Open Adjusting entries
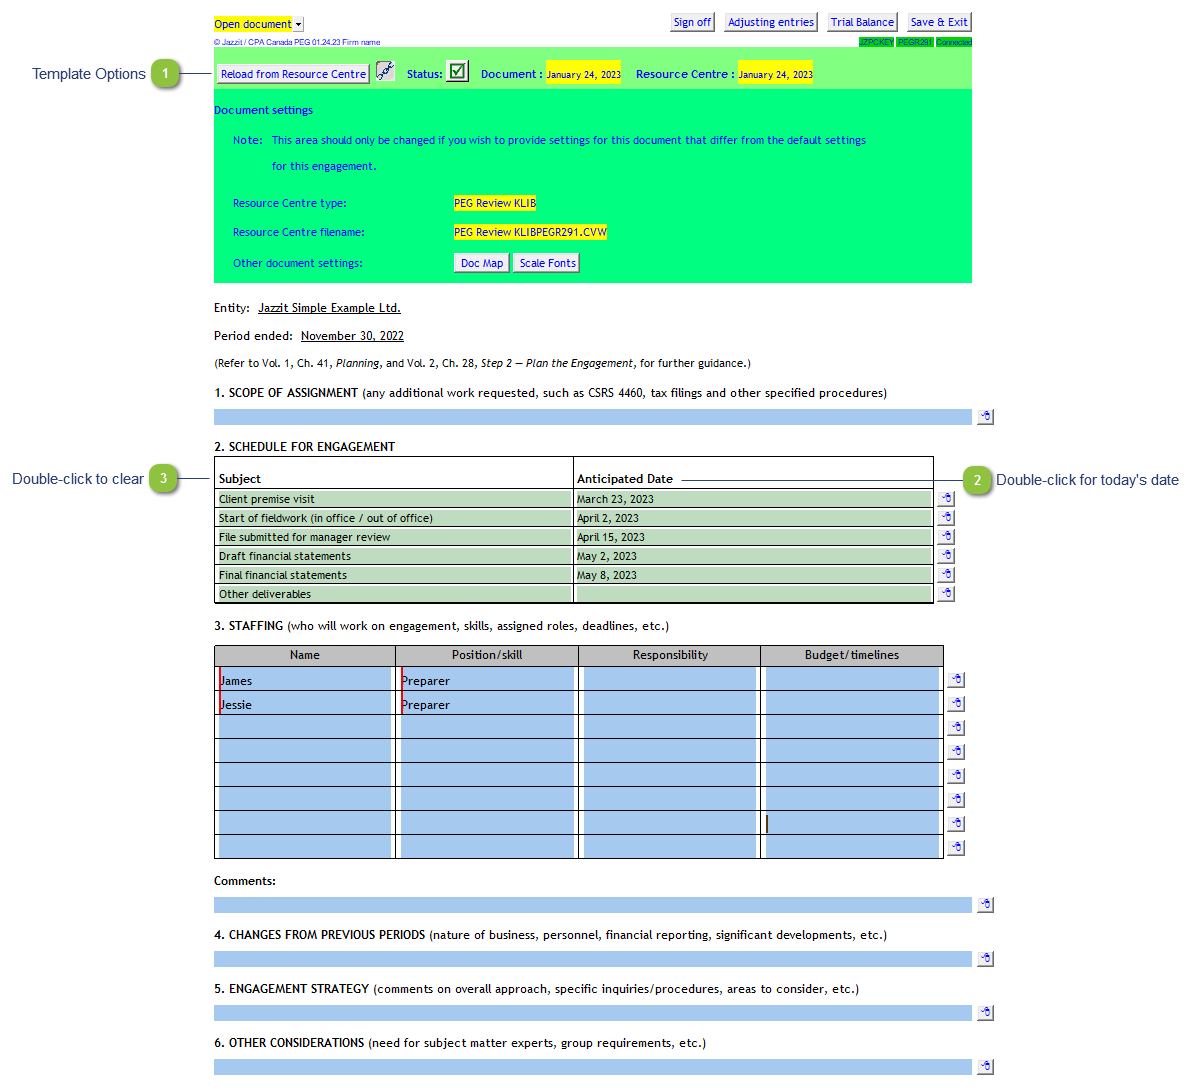The width and height of the screenshot is (1195, 1092). pyautogui.click(x=771, y=22)
